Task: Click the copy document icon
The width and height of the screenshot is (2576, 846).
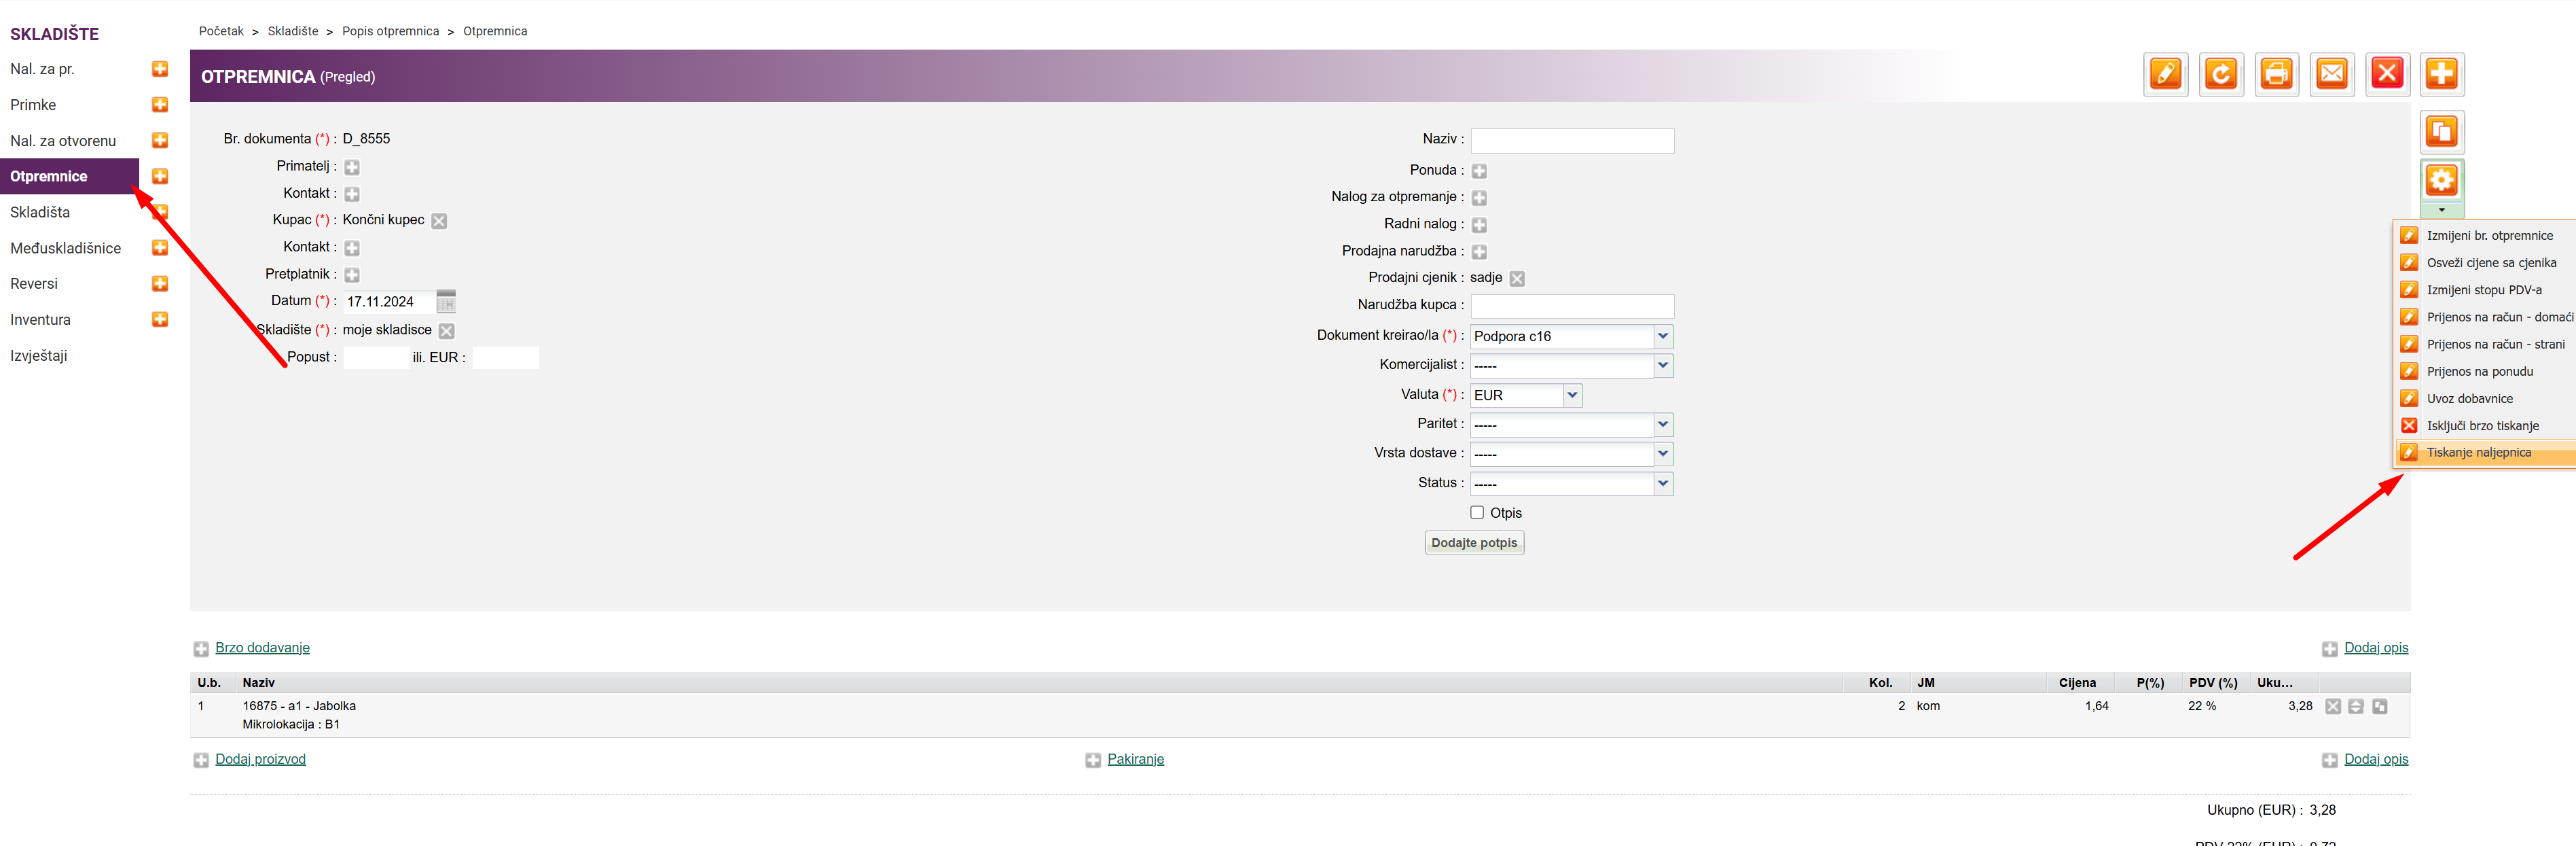Action: point(2441,132)
